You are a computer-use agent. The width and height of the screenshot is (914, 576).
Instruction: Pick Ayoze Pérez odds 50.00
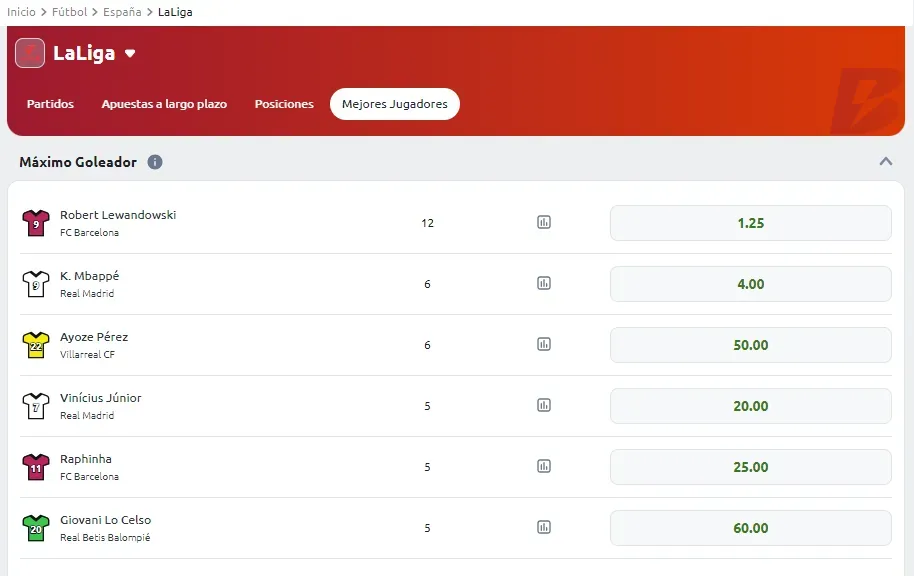751,345
